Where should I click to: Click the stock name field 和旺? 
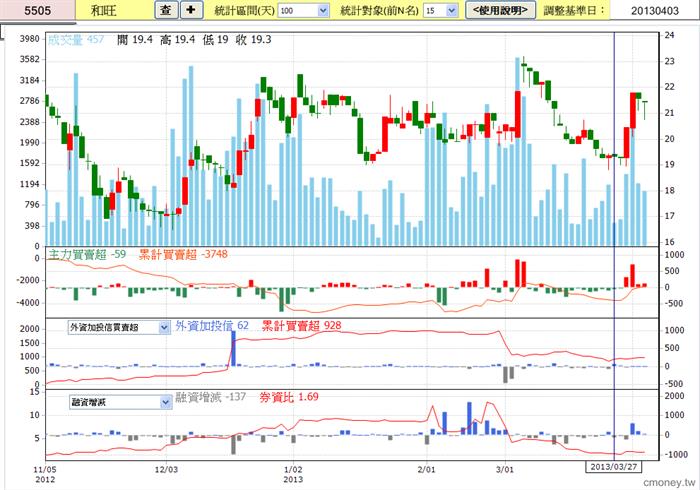click(102, 10)
